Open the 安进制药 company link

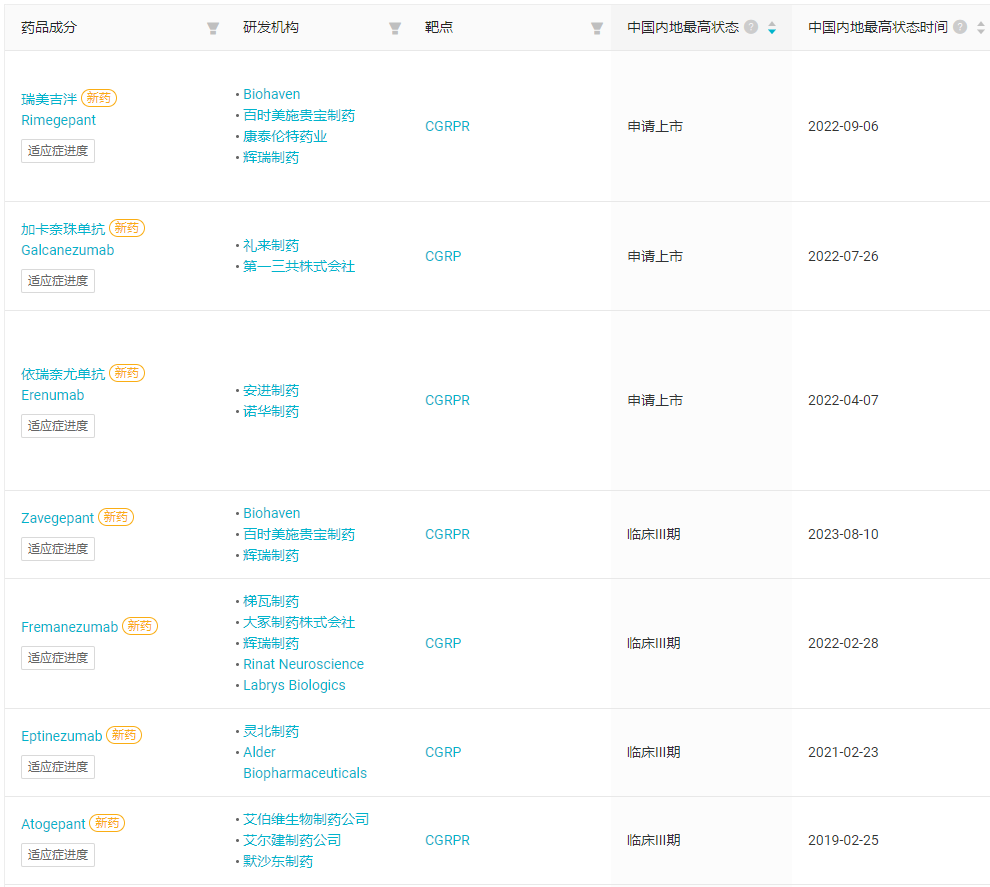(271, 390)
